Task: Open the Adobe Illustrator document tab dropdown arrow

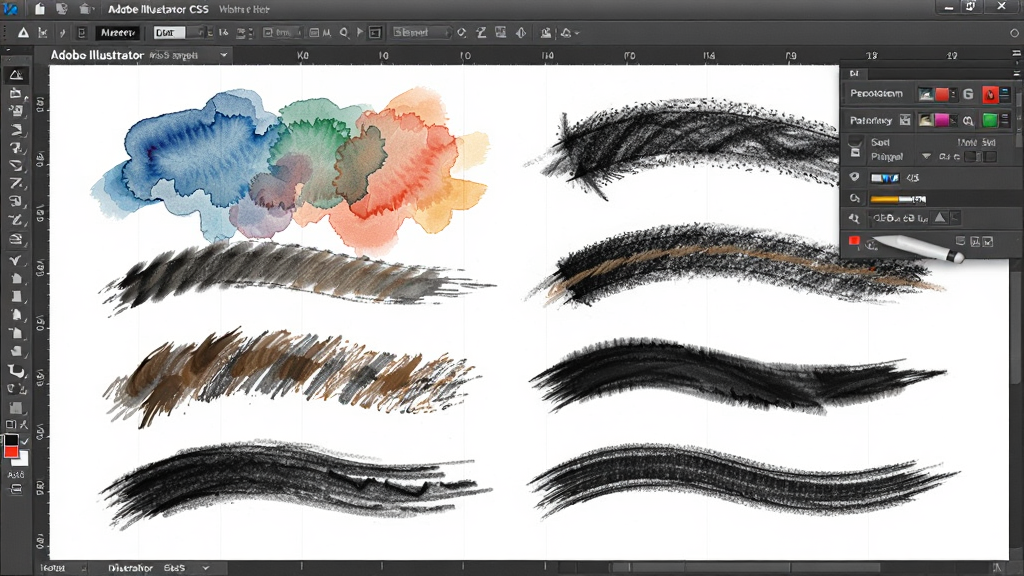Action: [223, 56]
